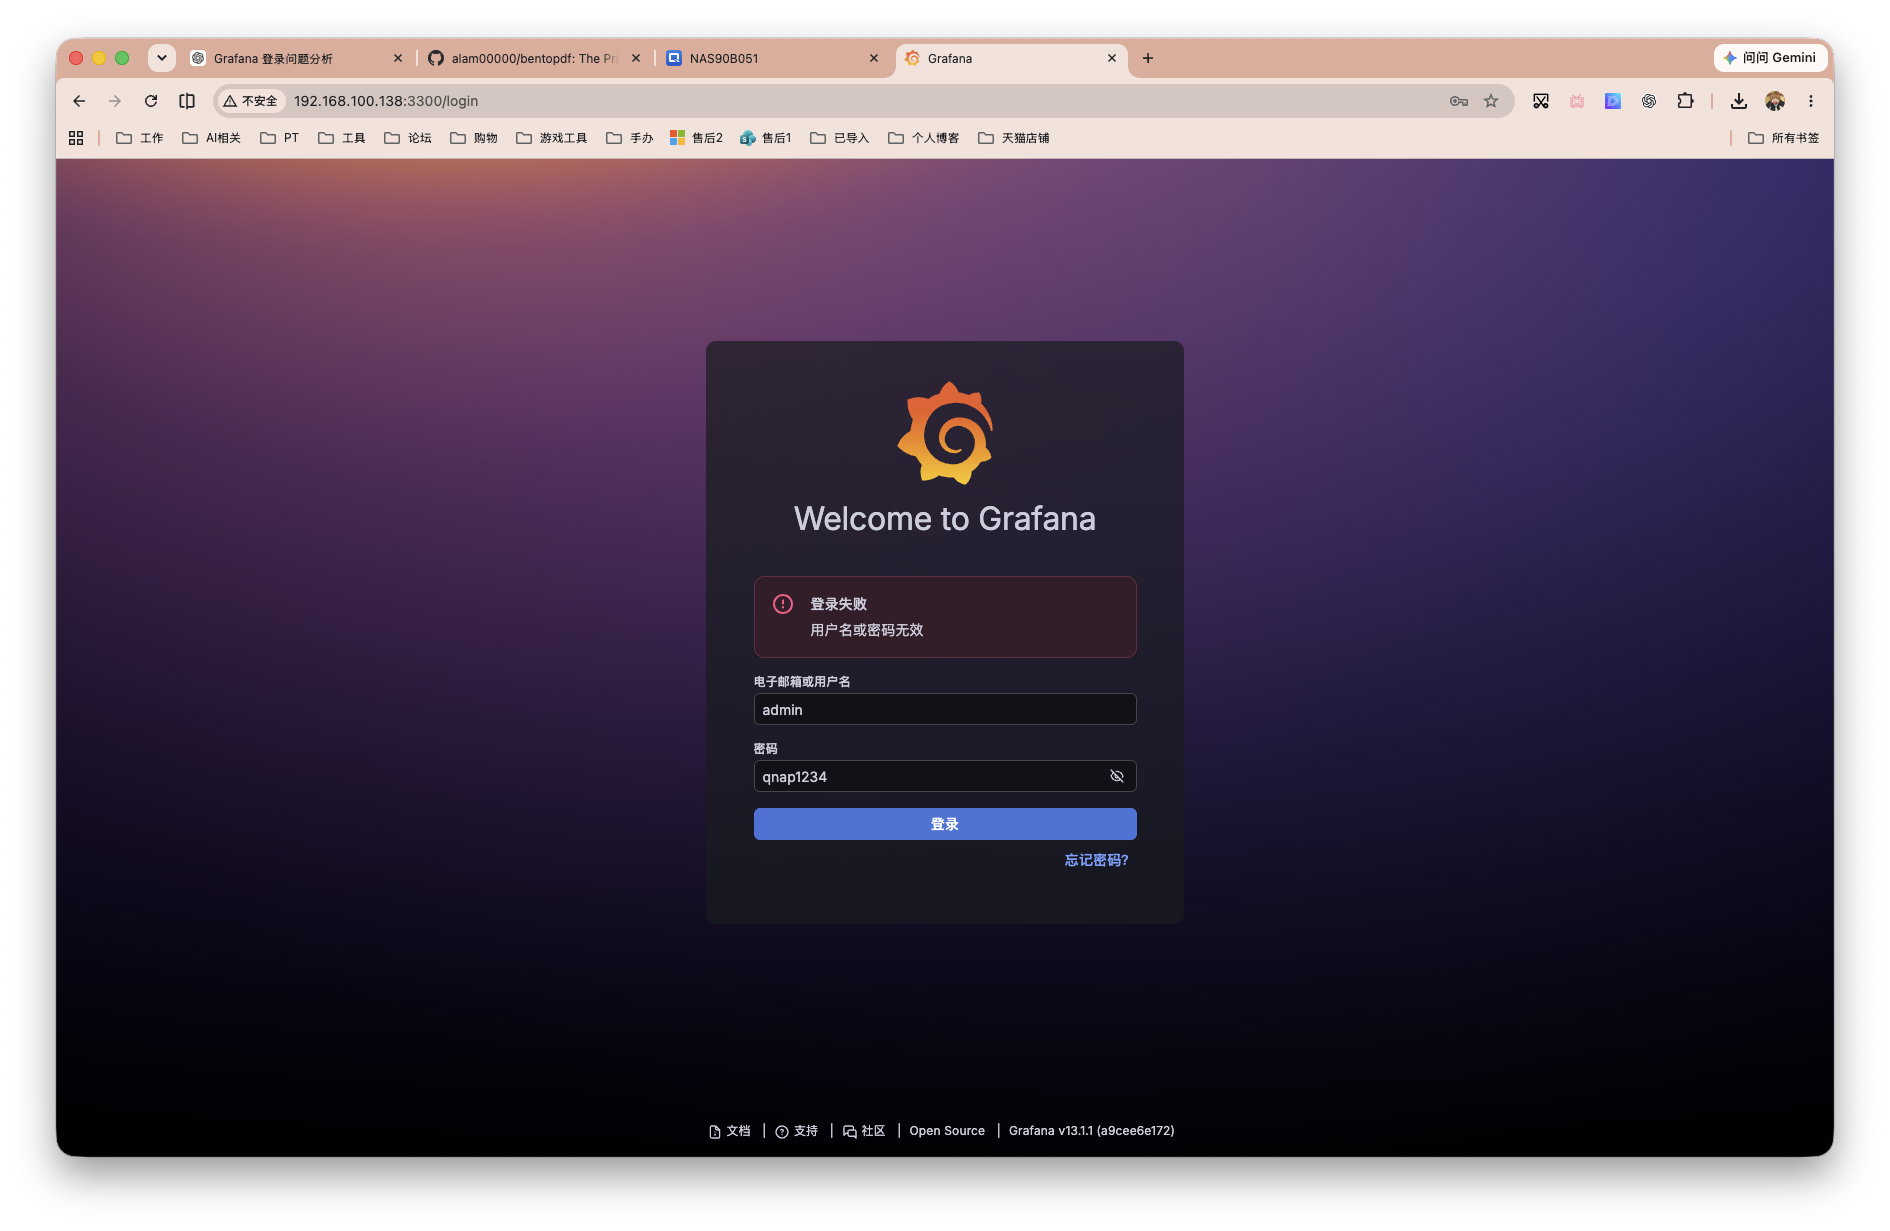
Task: Click the browser back arrow
Action: point(79,101)
